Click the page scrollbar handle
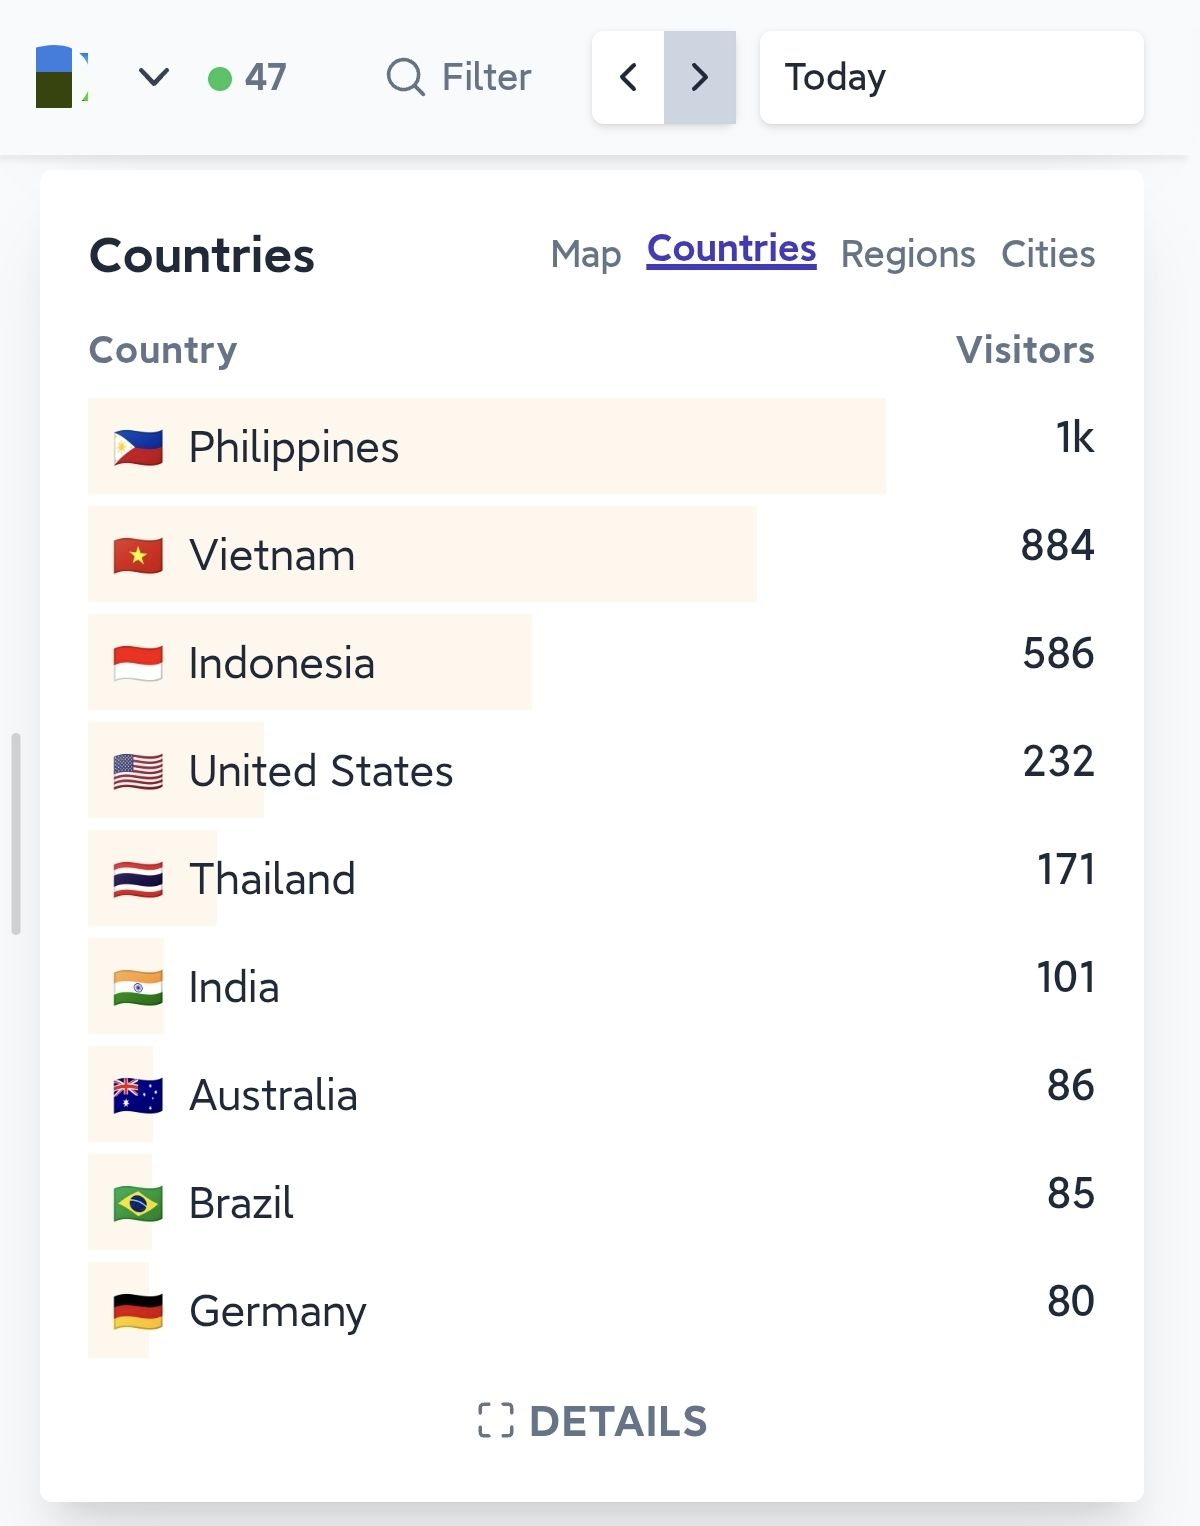 [x=16, y=833]
